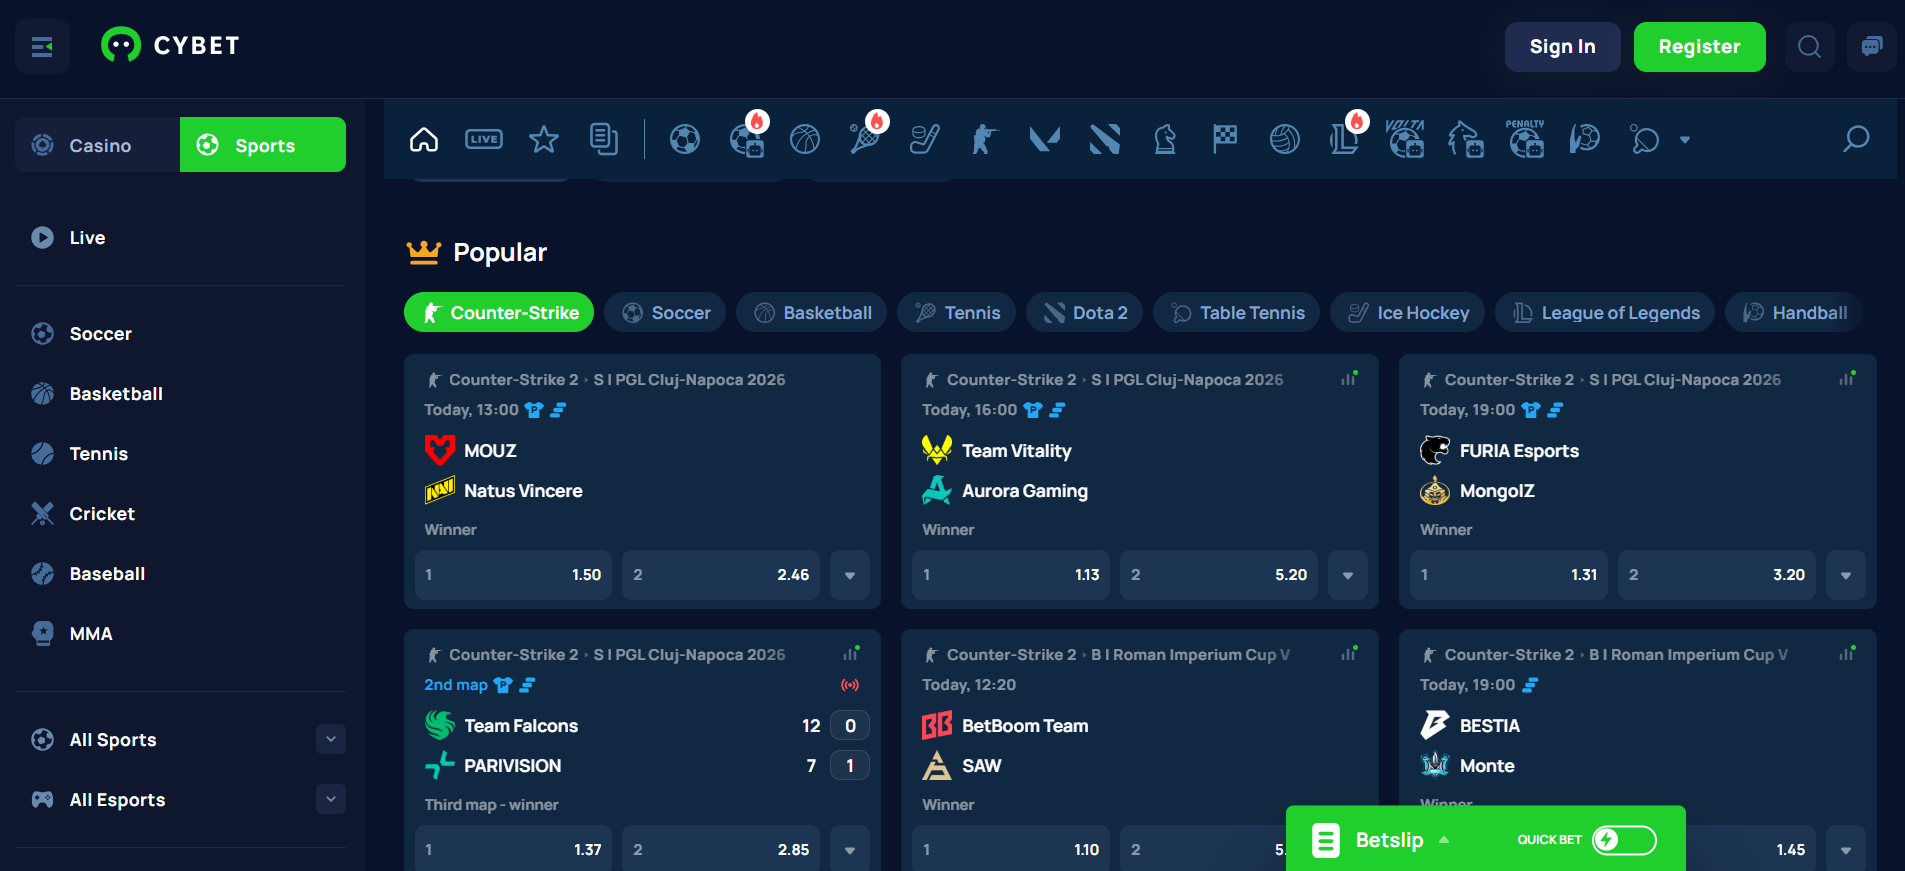Expand the All Esports list
This screenshot has height=871, width=1905.
pos(331,799)
